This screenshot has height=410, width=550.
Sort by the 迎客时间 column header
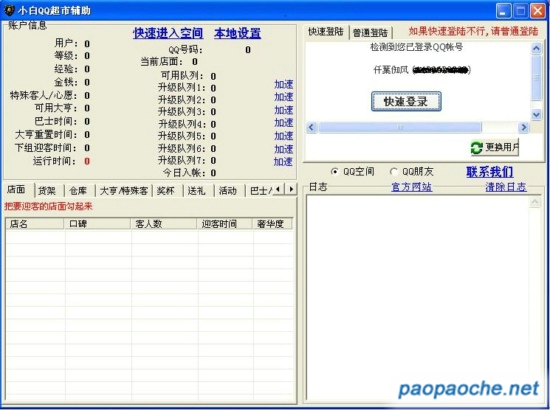click(x=224, y=224)
